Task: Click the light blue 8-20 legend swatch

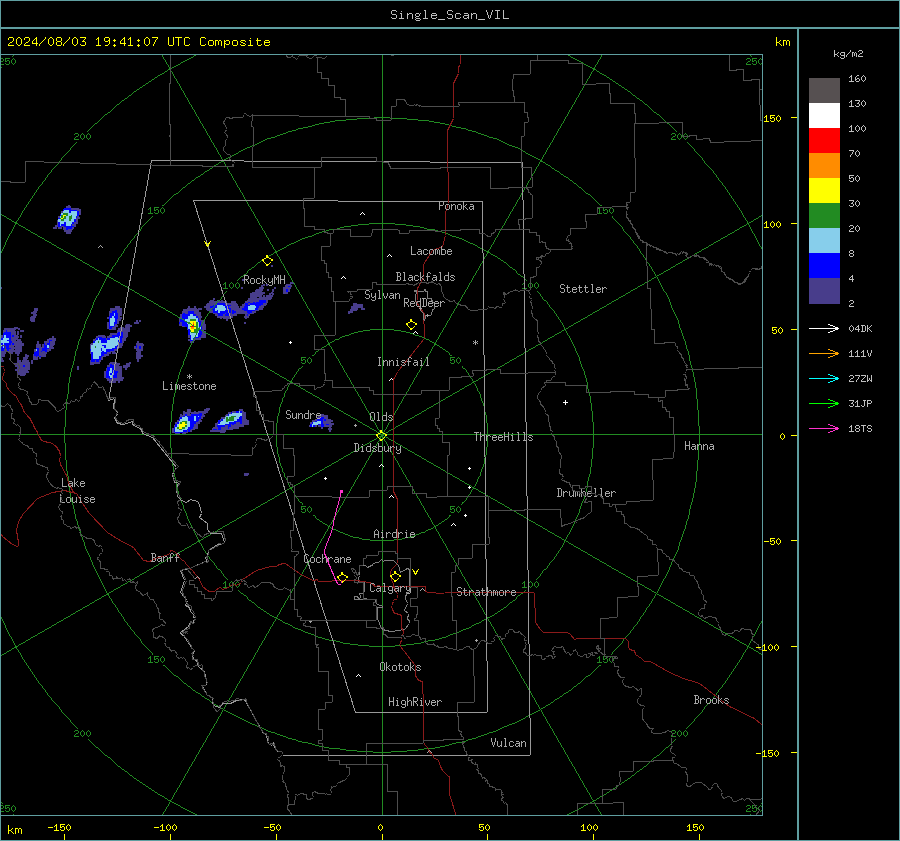Action: click(824, 241)
